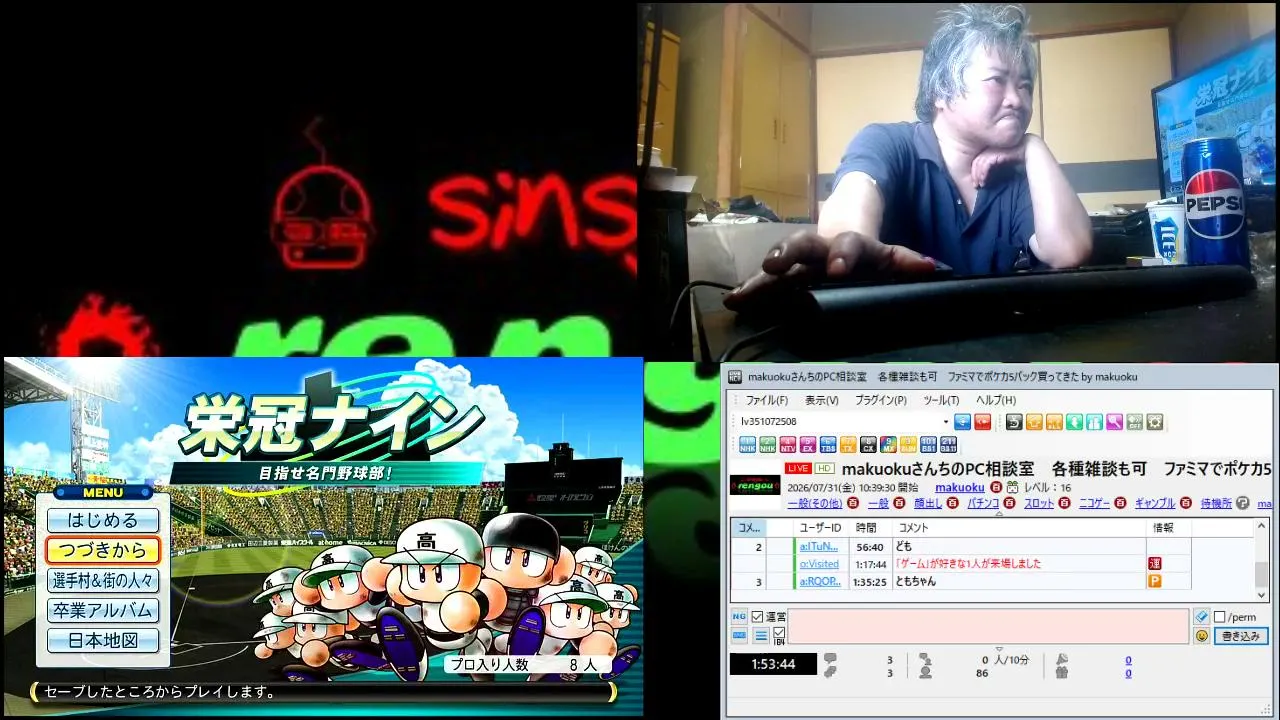Click the first orange toolbar icon
This screenshot has width=1280, height=720.
pos(1034,422)
